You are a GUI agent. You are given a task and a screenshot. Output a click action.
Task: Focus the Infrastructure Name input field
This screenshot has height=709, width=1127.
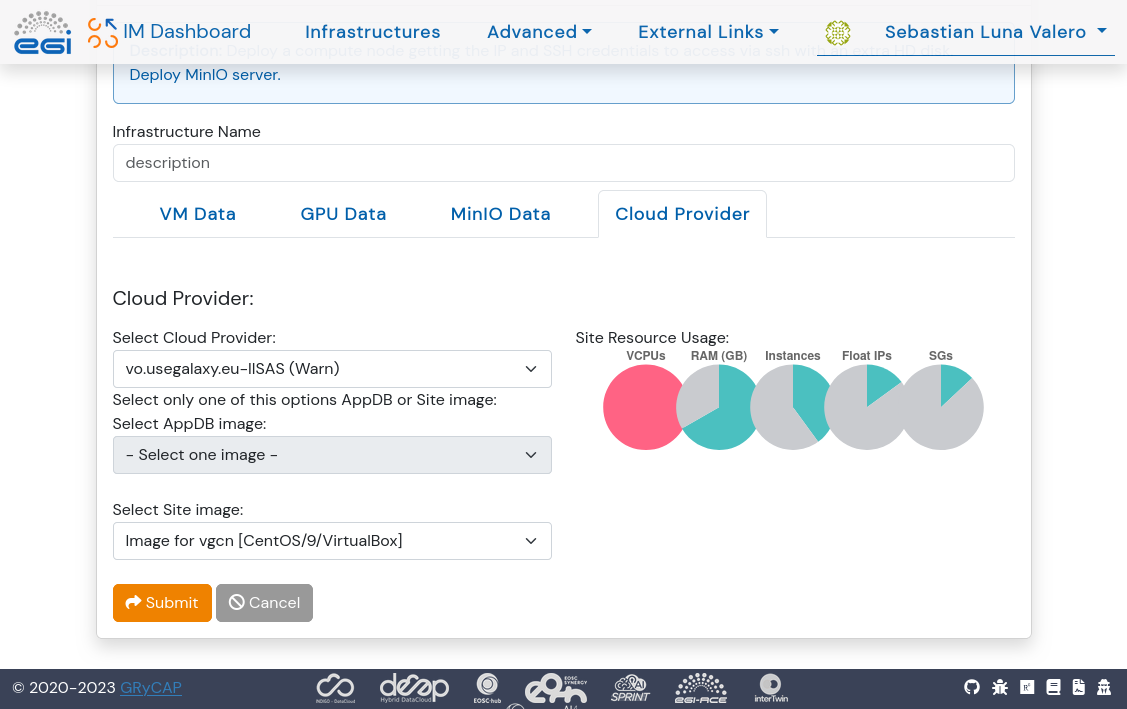pos(564,163)
